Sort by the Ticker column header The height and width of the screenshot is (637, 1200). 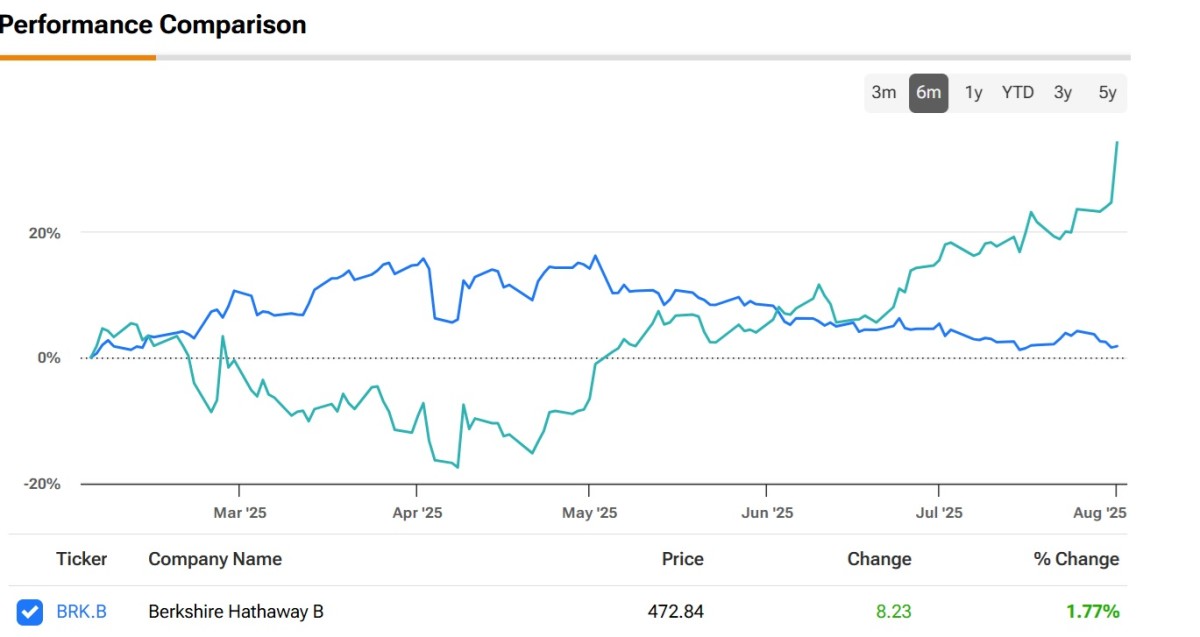pos(81,559)
